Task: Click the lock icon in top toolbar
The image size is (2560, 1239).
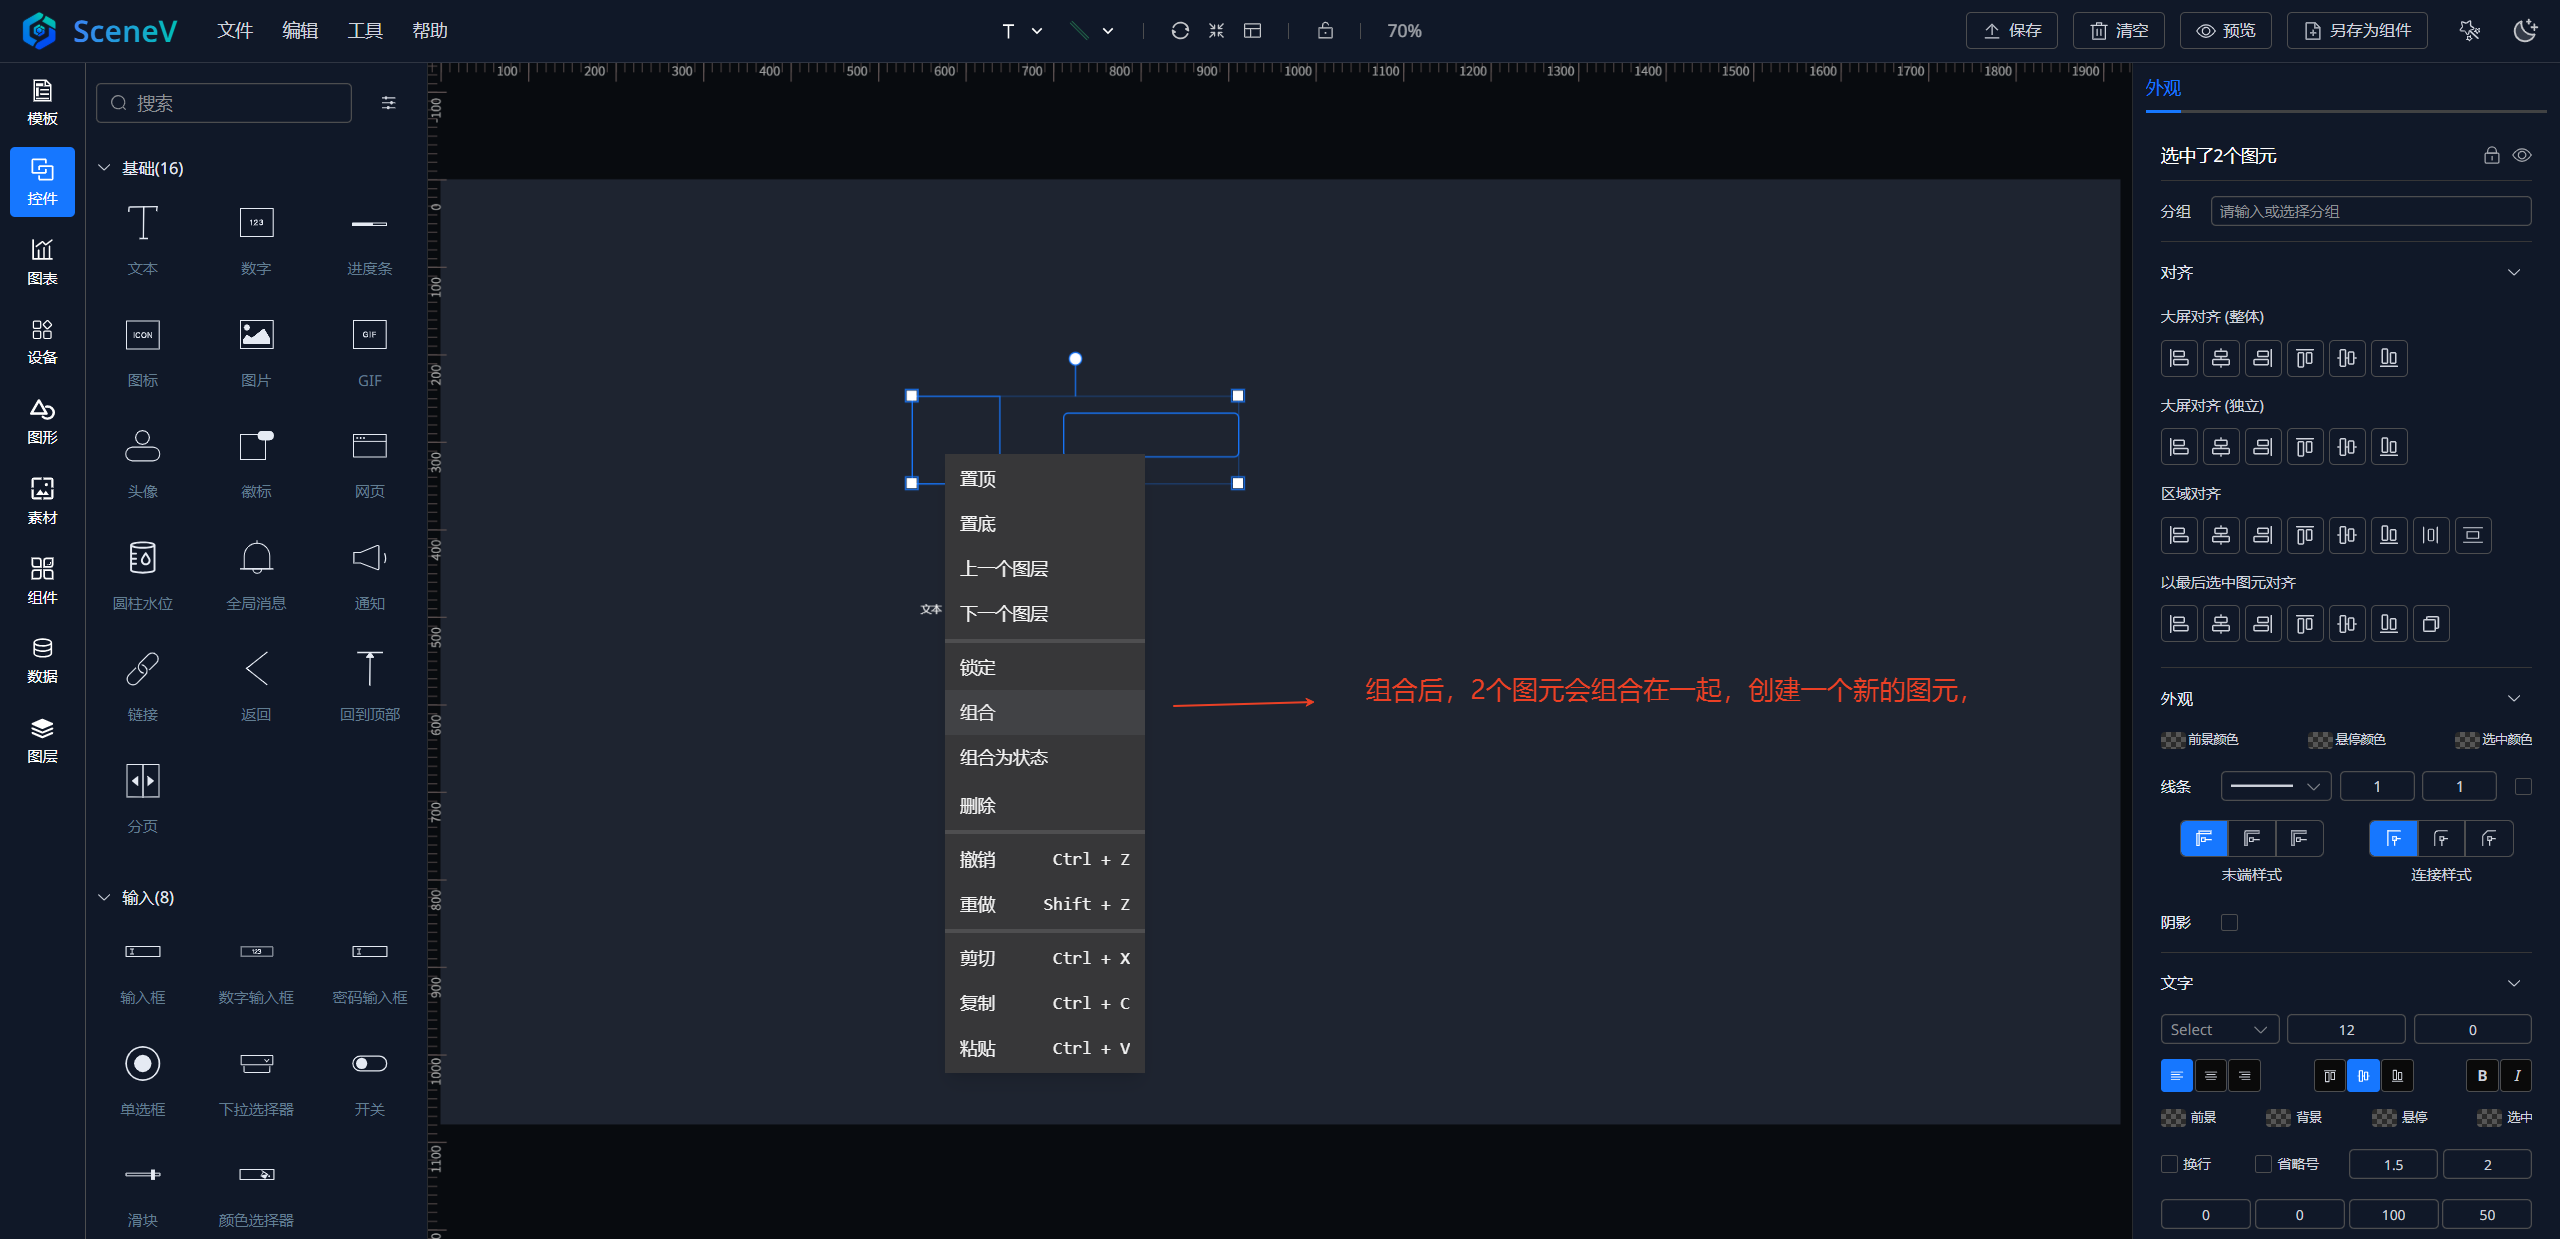Action: click(x=1325, y=31)
